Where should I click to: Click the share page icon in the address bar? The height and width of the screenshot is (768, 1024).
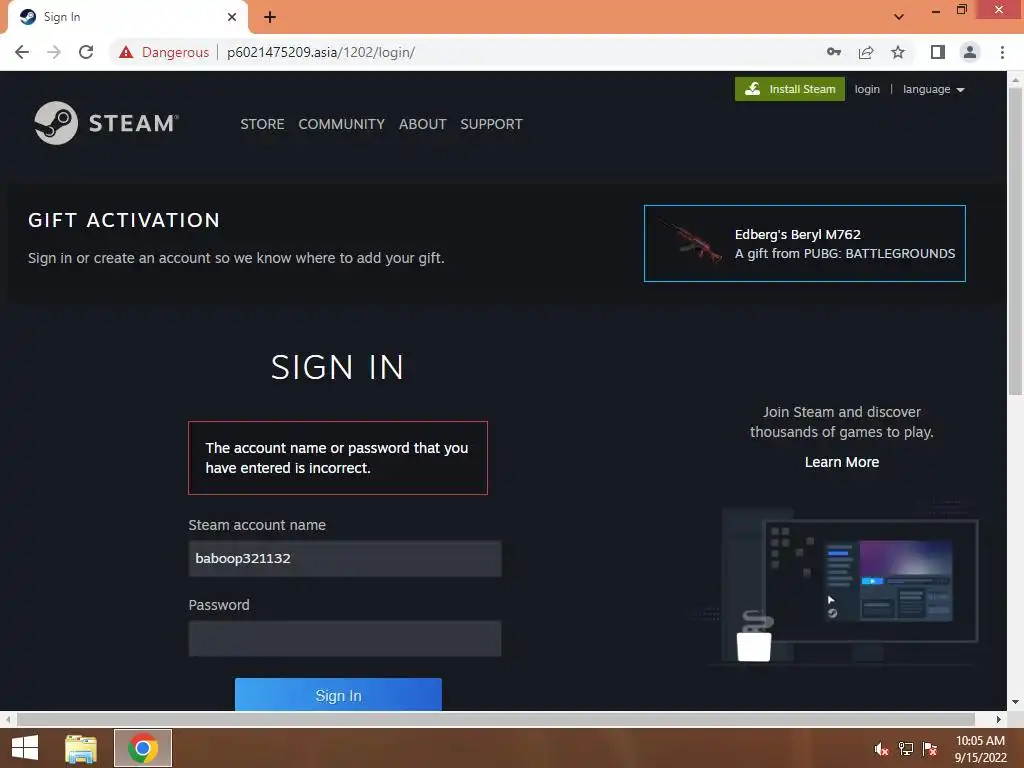pyautogui.click(x=866, y=52)
